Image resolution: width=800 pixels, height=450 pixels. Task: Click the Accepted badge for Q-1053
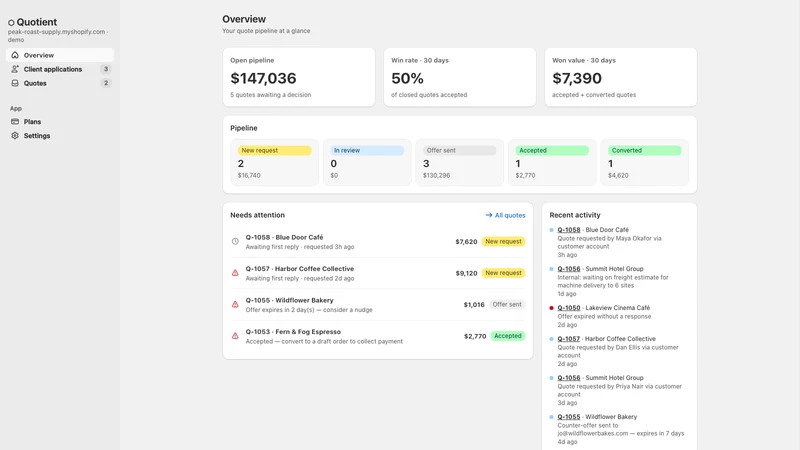pos(508,336)
